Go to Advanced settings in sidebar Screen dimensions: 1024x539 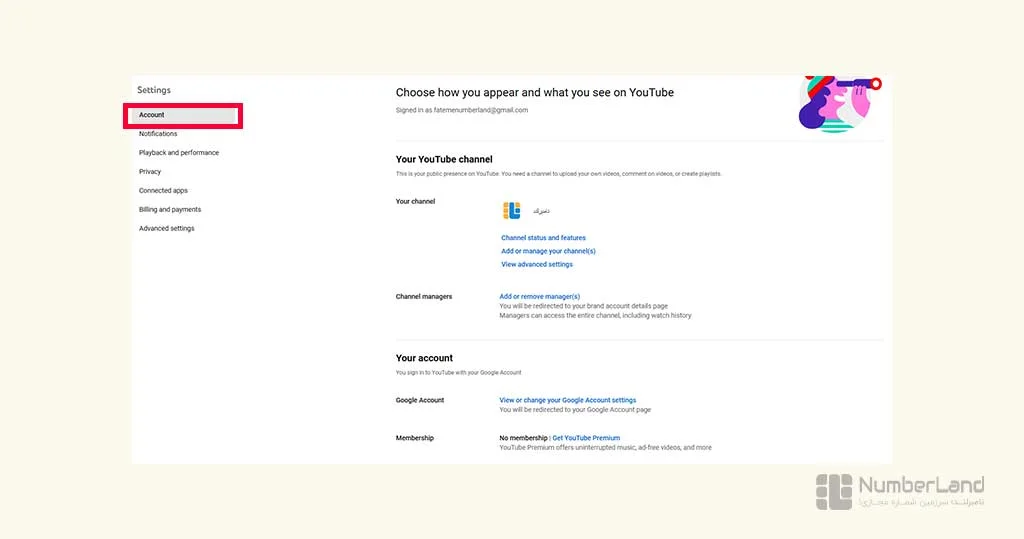click(x=167, y=229)
